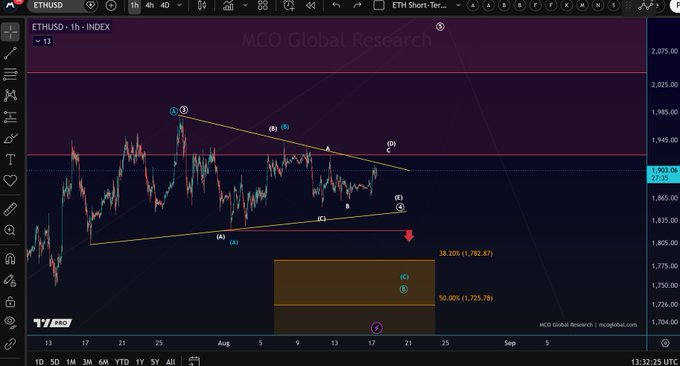Redo the last chart action

pos(357,6)
